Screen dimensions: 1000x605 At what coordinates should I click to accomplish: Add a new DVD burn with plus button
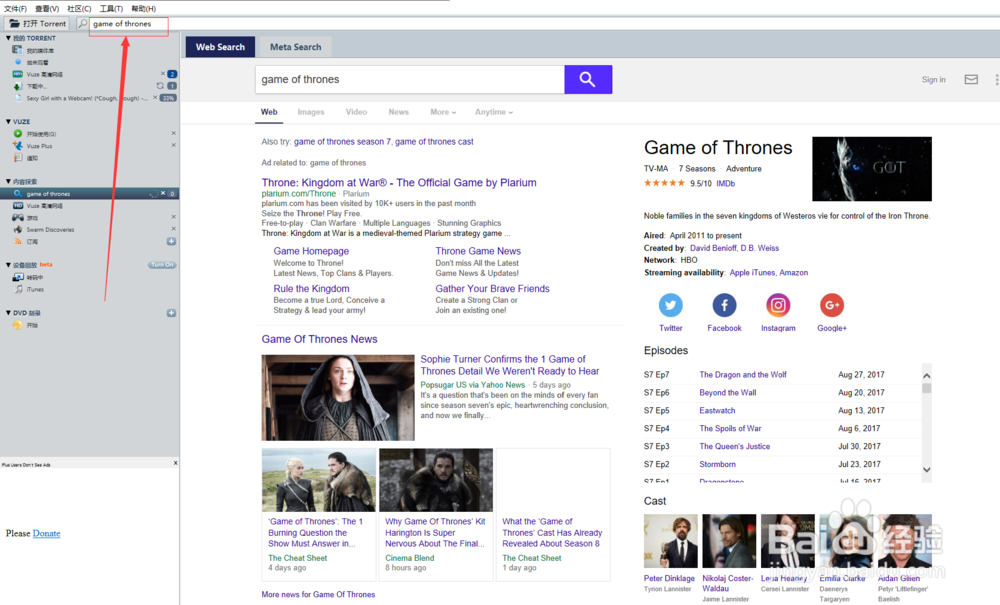tap(172, 313)
